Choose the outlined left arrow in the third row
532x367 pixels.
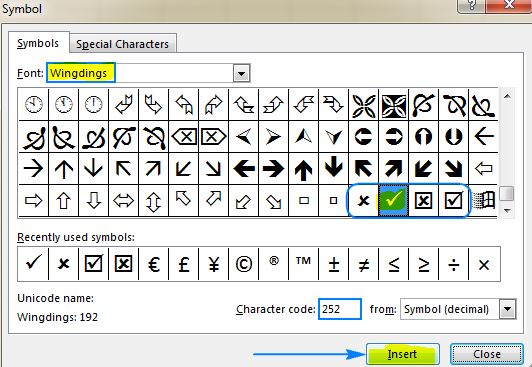click(x=483, y=169)
